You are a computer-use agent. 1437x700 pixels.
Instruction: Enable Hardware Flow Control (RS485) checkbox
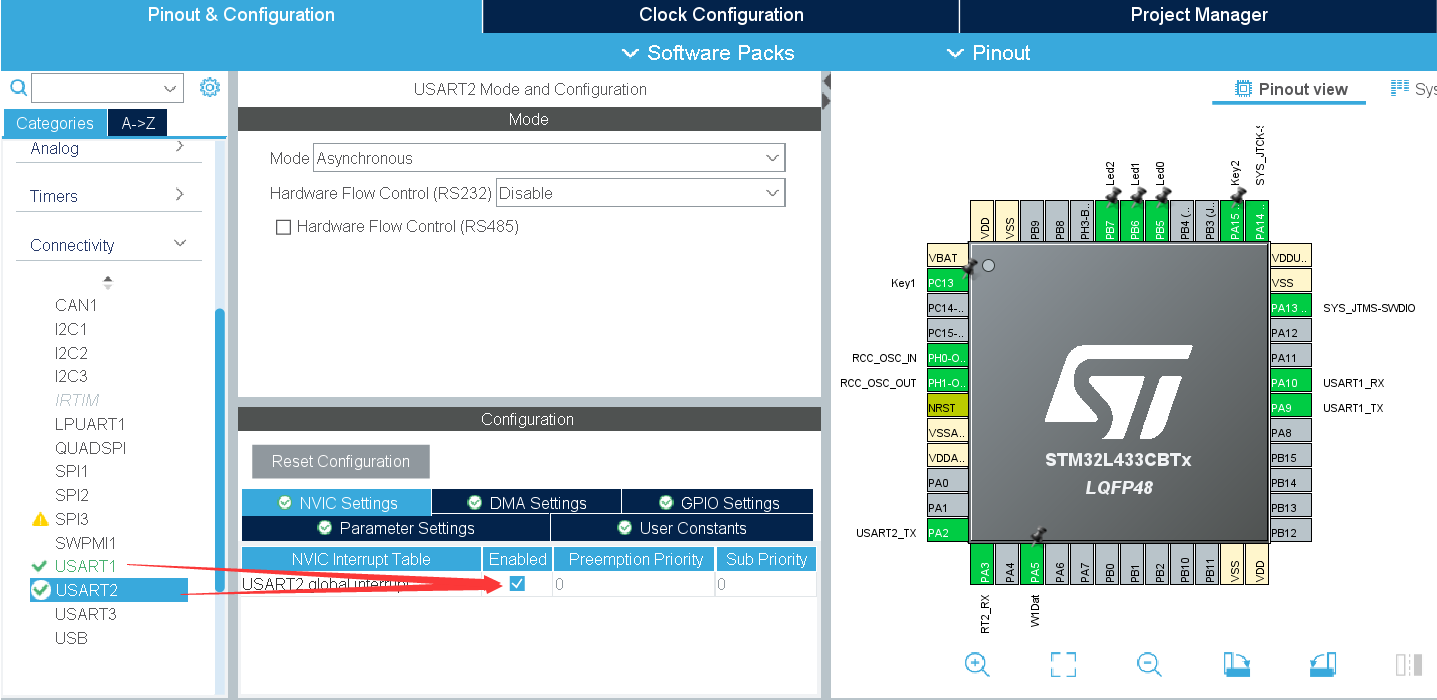[x=283, y=227]
